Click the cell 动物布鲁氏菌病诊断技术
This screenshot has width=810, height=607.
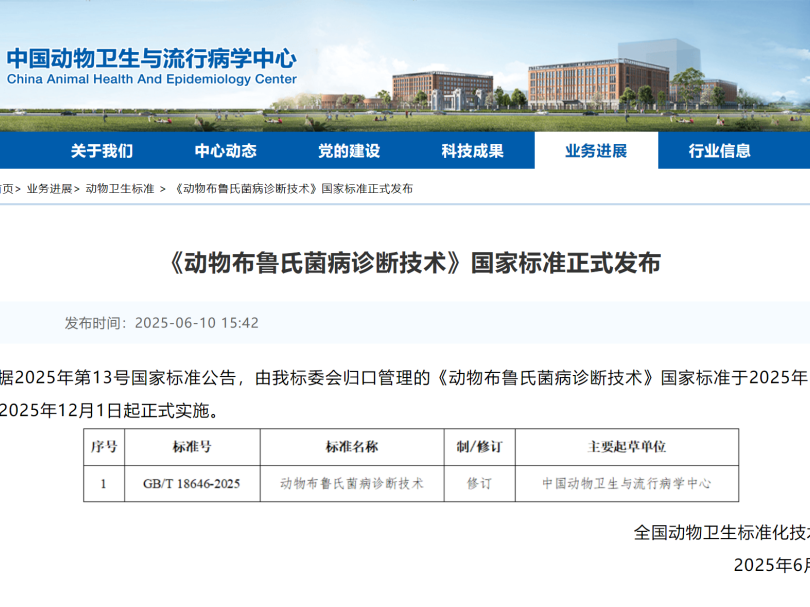click(352, 484)
